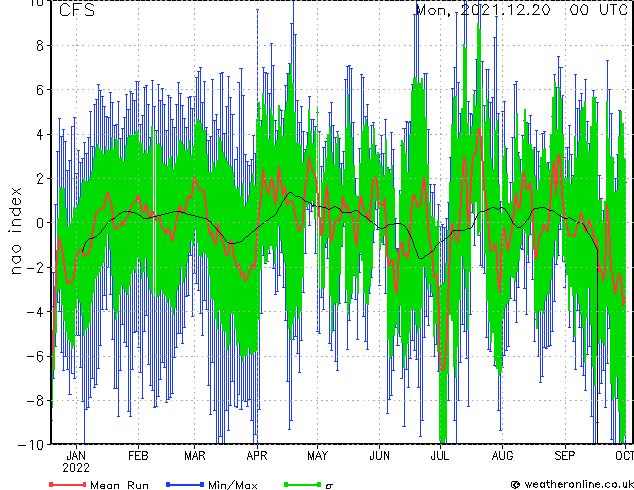This screenshot has height=490, width=634.
Task: Click the green sigma legend line
Action: point(302,484)
